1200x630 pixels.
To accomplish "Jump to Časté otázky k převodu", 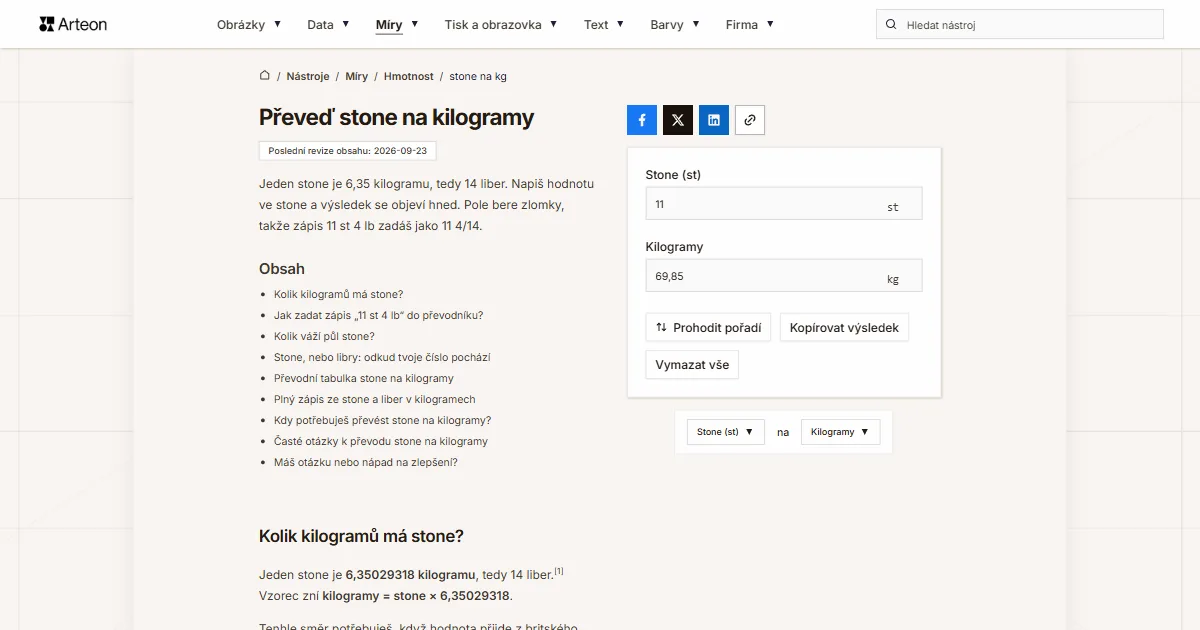I will coord(381,441).
